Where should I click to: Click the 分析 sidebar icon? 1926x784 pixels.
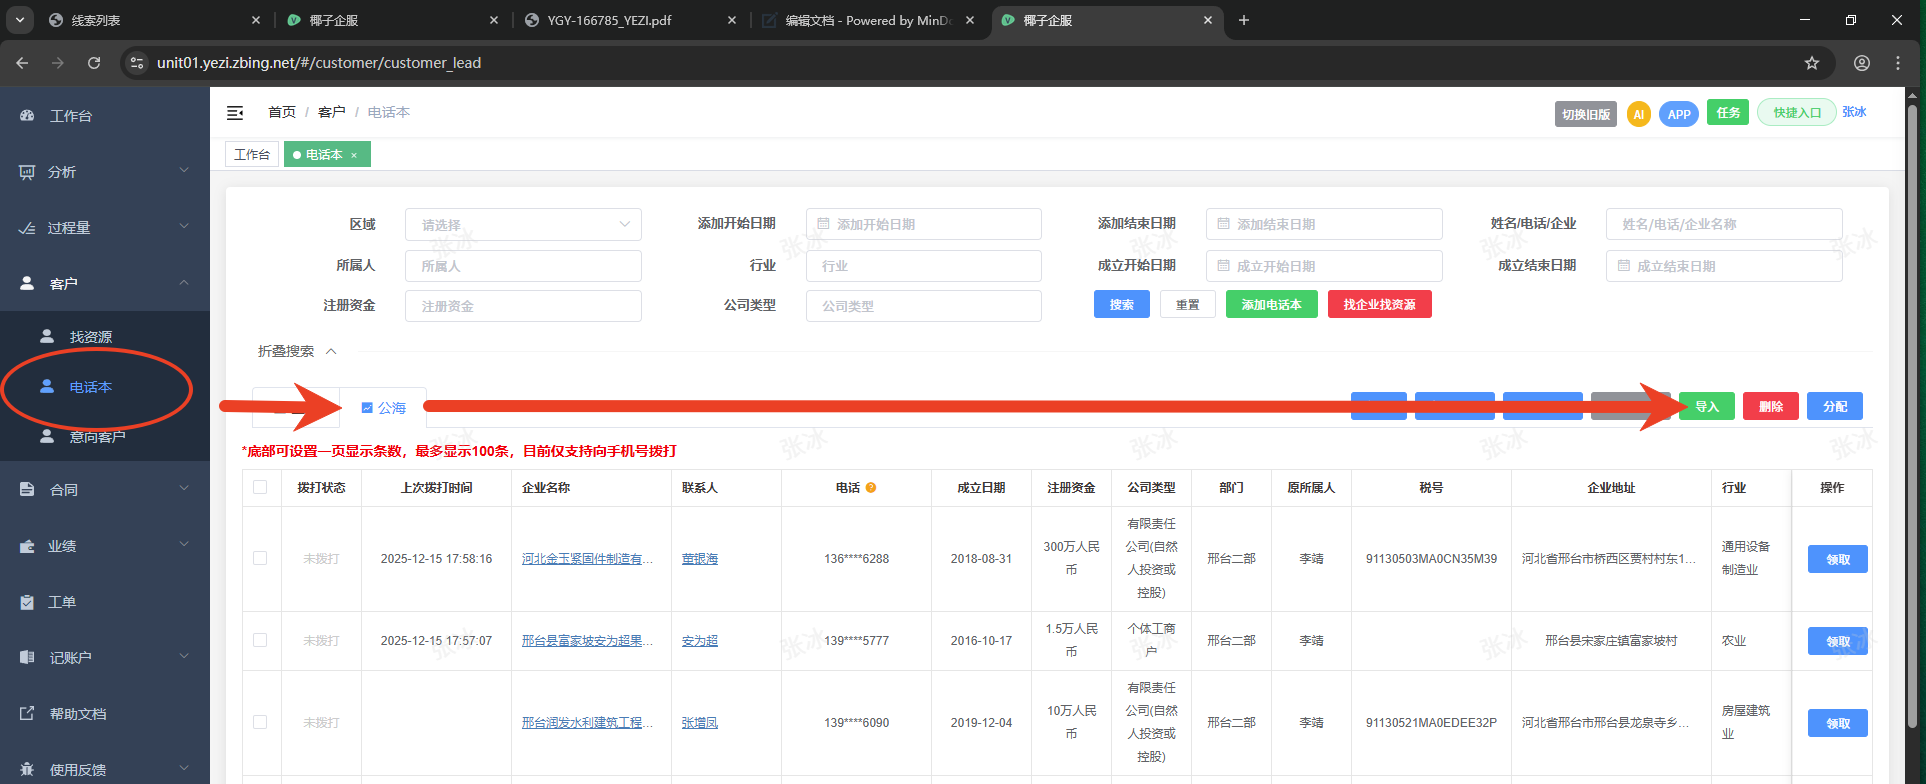(27, 172)
